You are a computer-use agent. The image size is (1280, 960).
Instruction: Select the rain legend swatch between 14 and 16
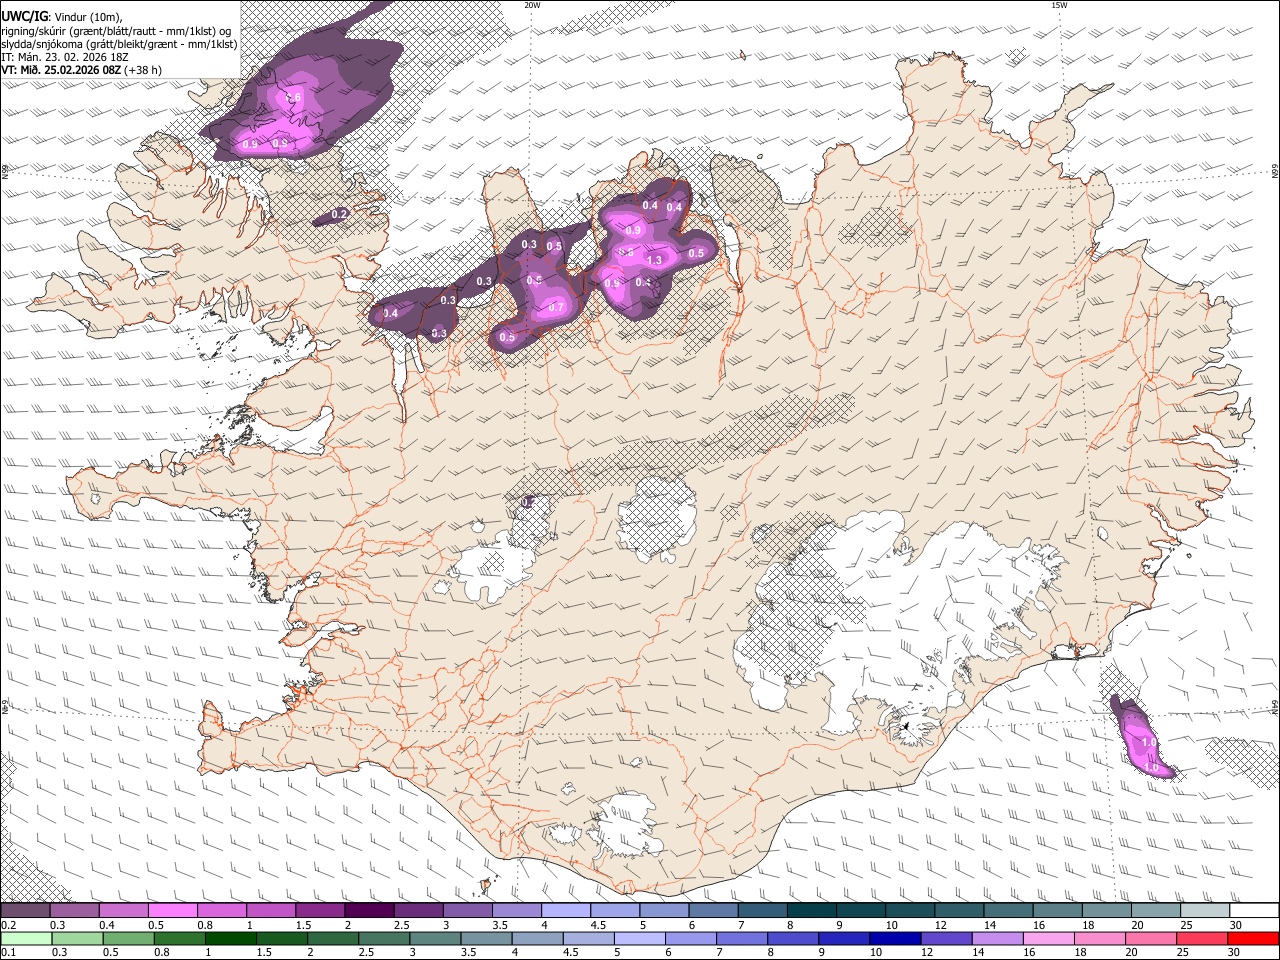click(x=997, y=938)
